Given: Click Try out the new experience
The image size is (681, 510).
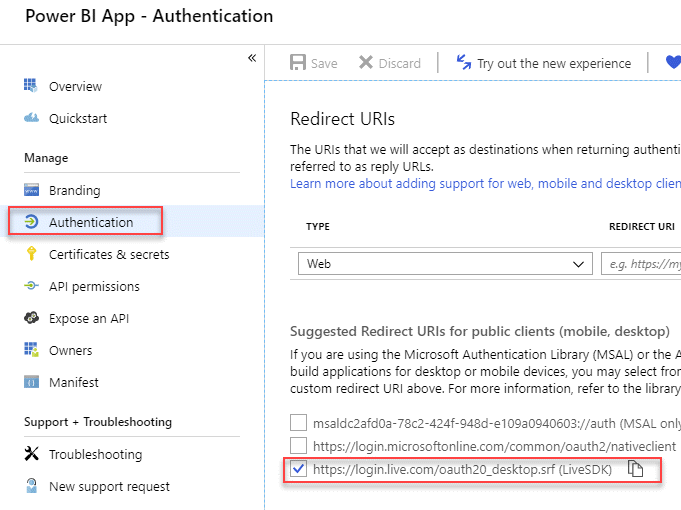Looking at the screenshot, I should point(554,63).
